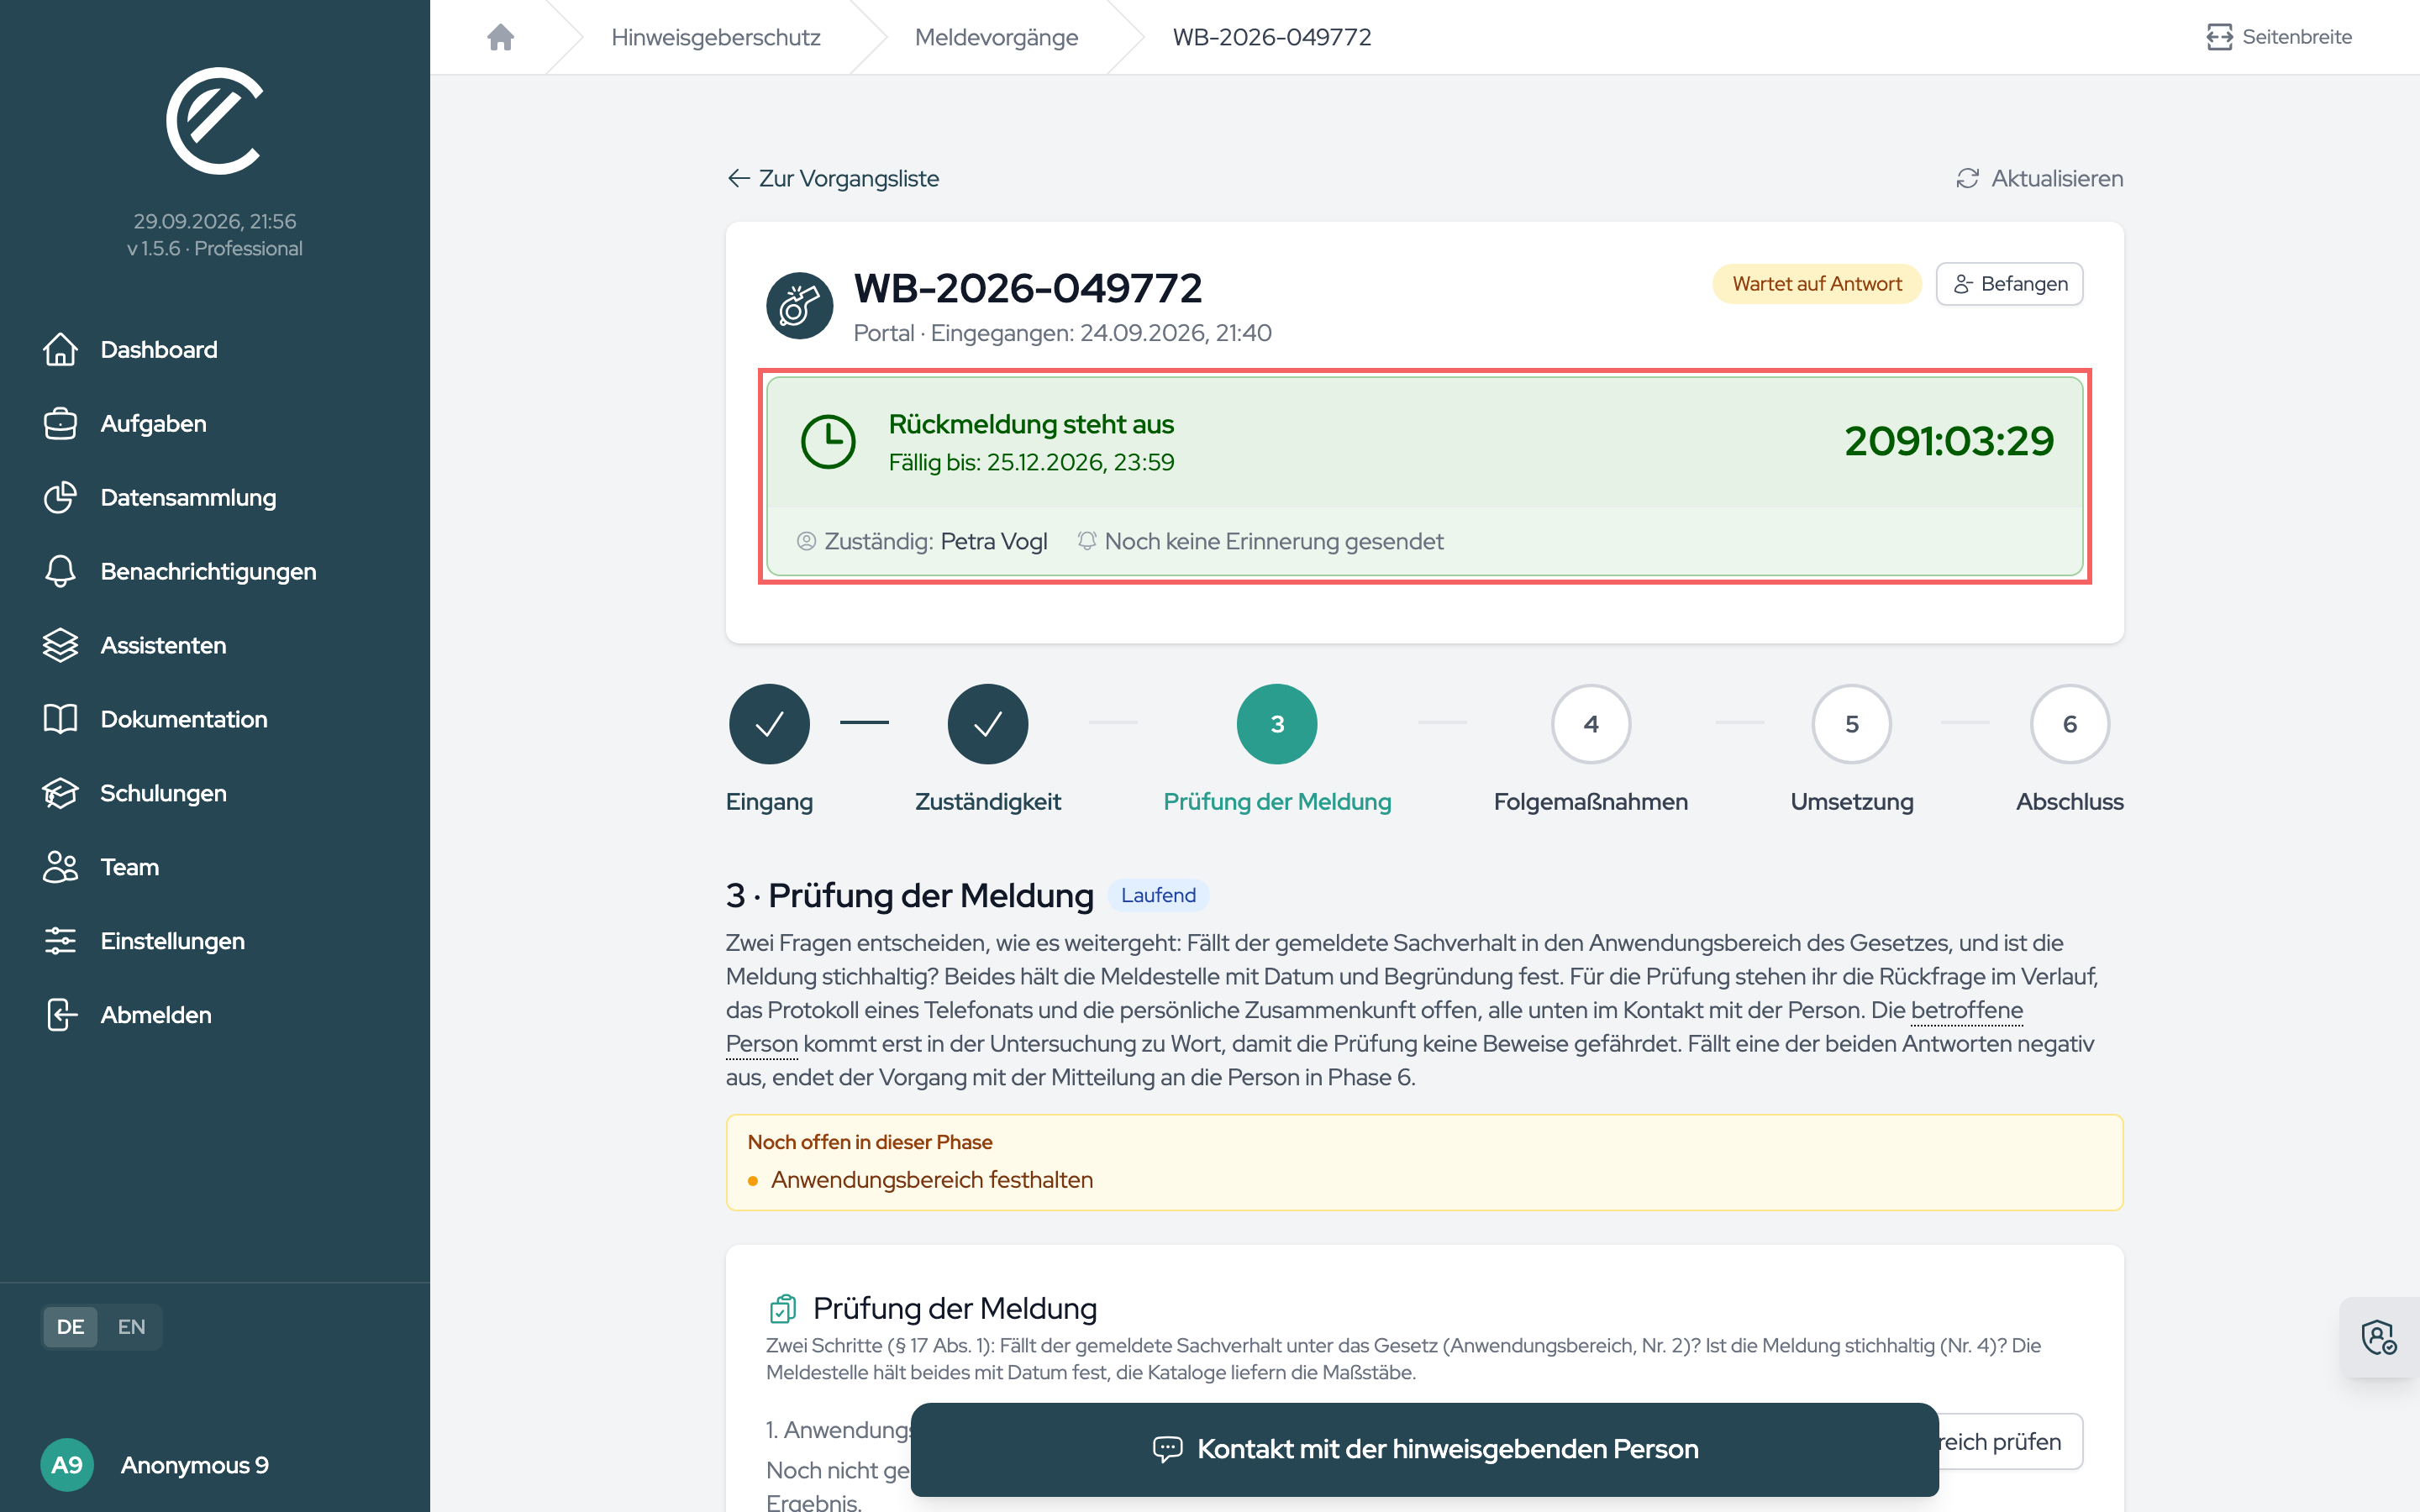Click the Einstellungen sliders icon

click(60, 941)
